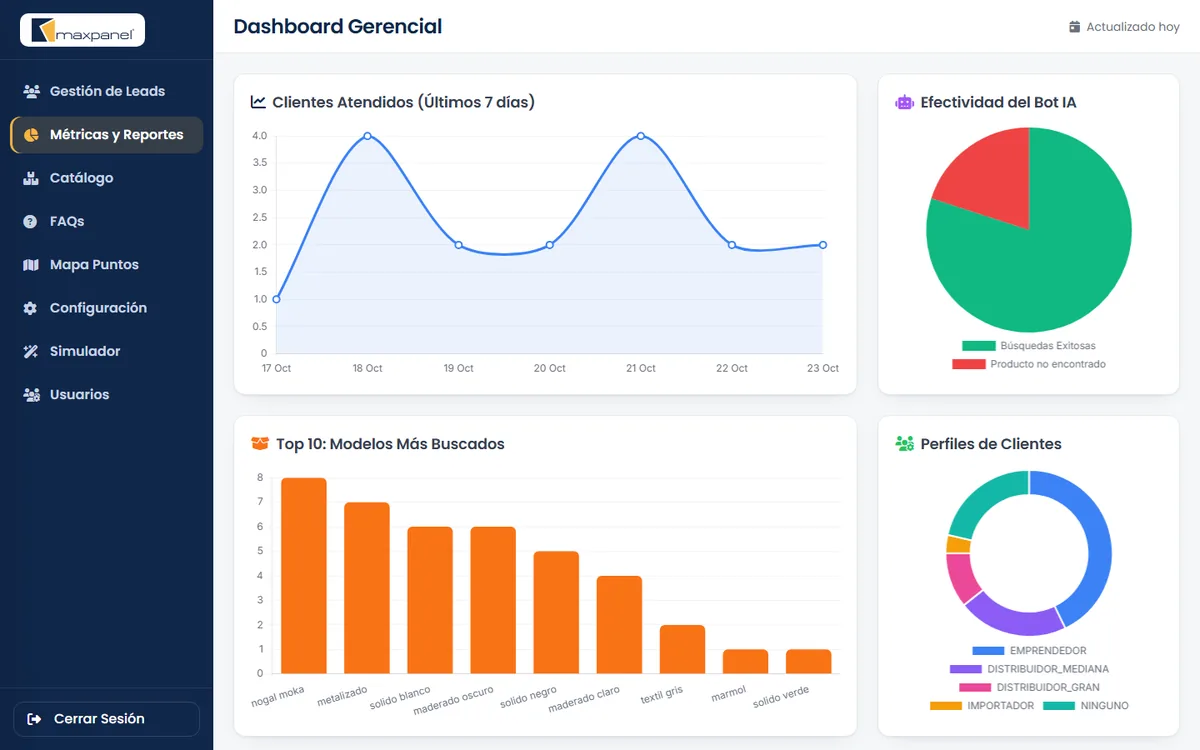Viewport: 1200px width, 750px height.
Task: Click the 22 Oct data point
Action: tap(731, 245)
